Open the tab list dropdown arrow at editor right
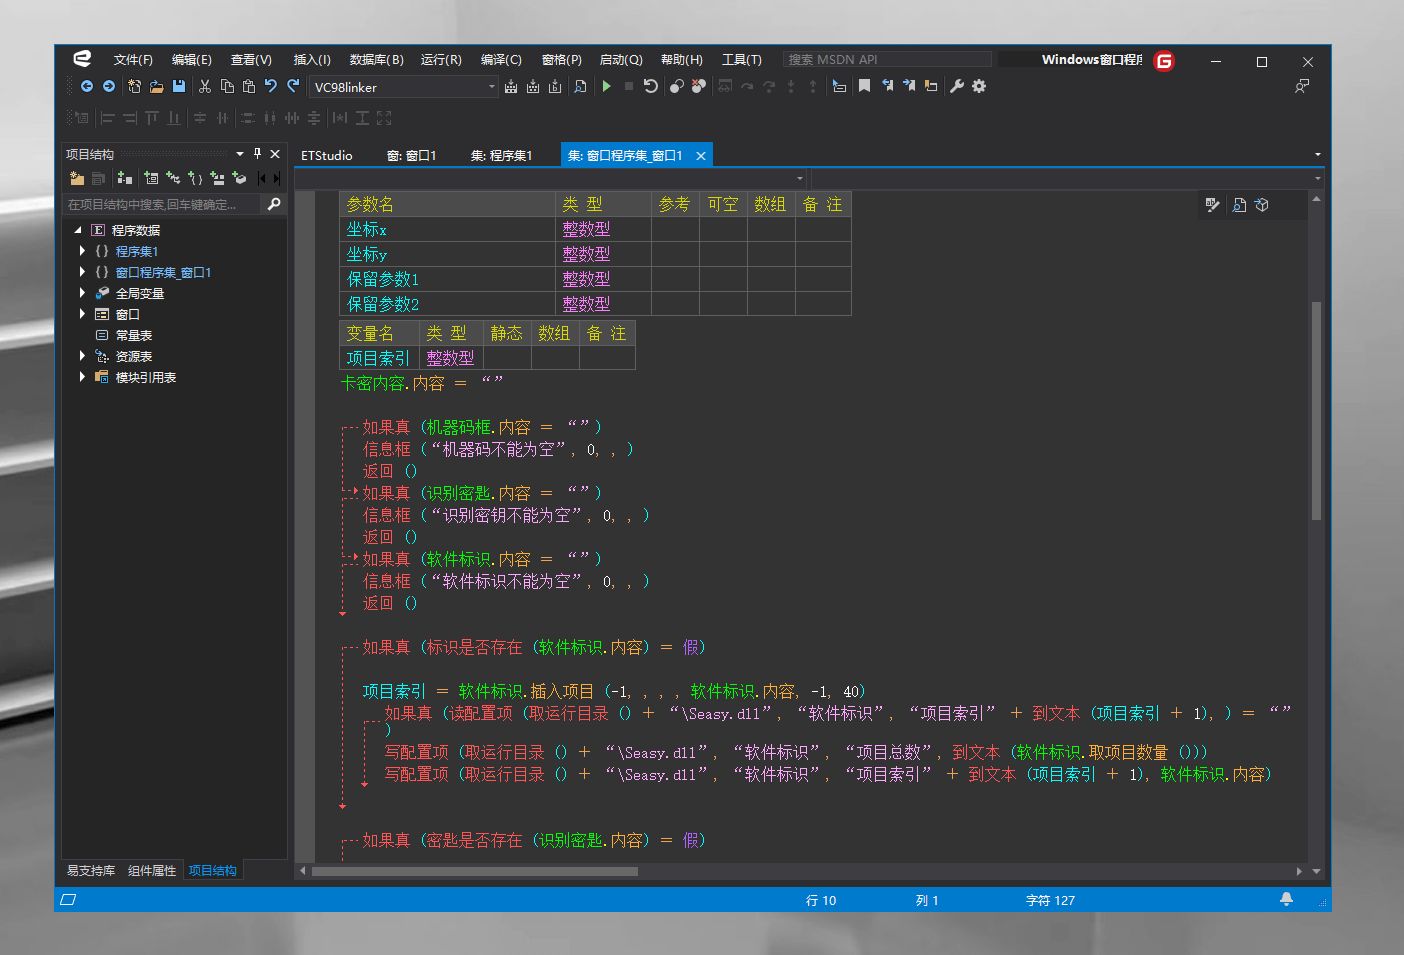1404x955 pixels. [1317, 155]
